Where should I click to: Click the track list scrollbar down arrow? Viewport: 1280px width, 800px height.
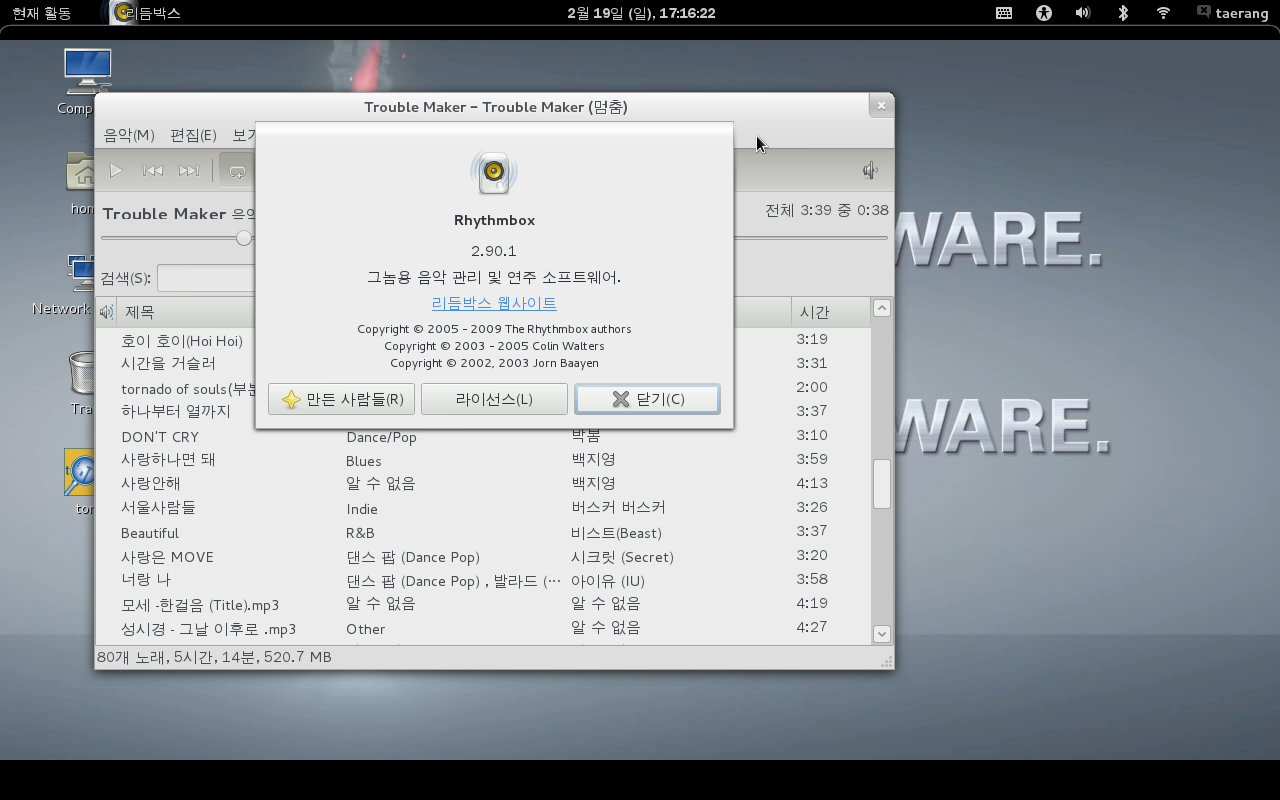pyautogui.click(x=881, y=633)
